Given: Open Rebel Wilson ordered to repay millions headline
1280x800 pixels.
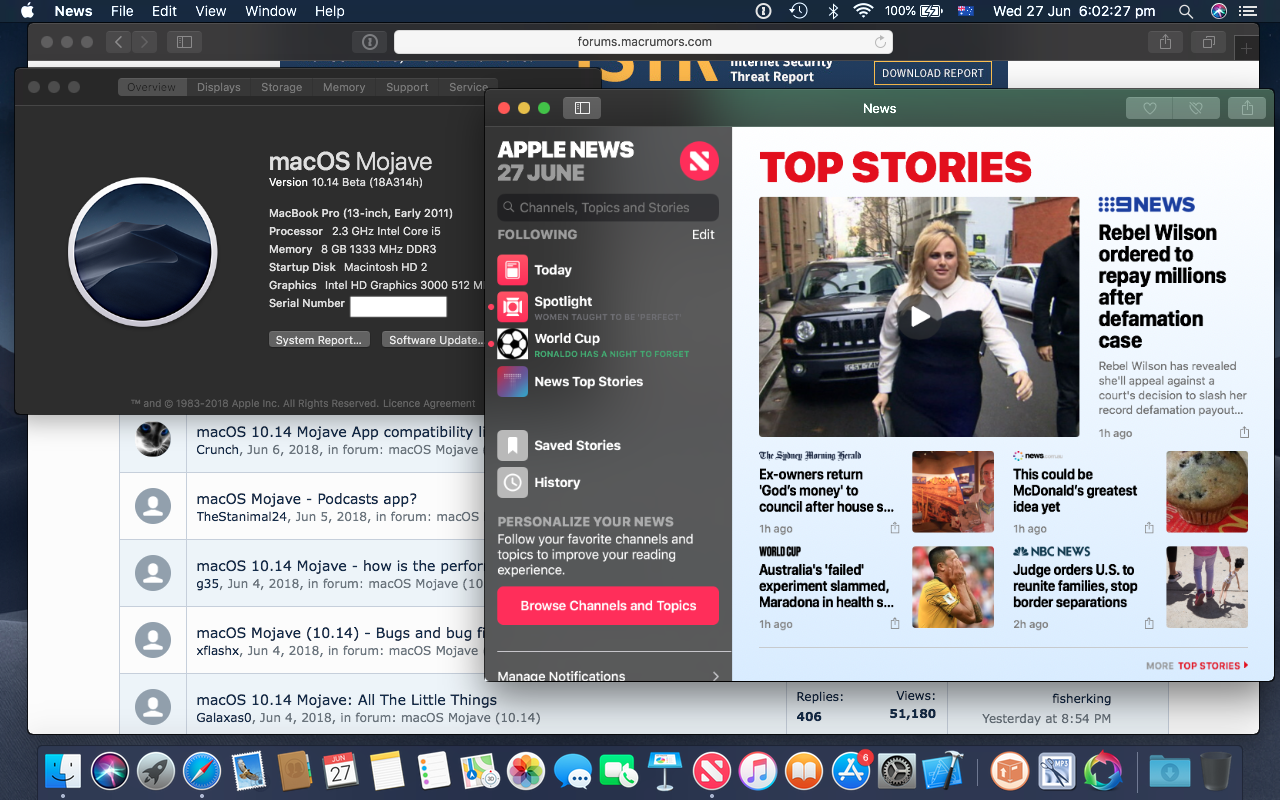Looking at the screenshot, I should pyautogui.click(x=1162, y=287).
